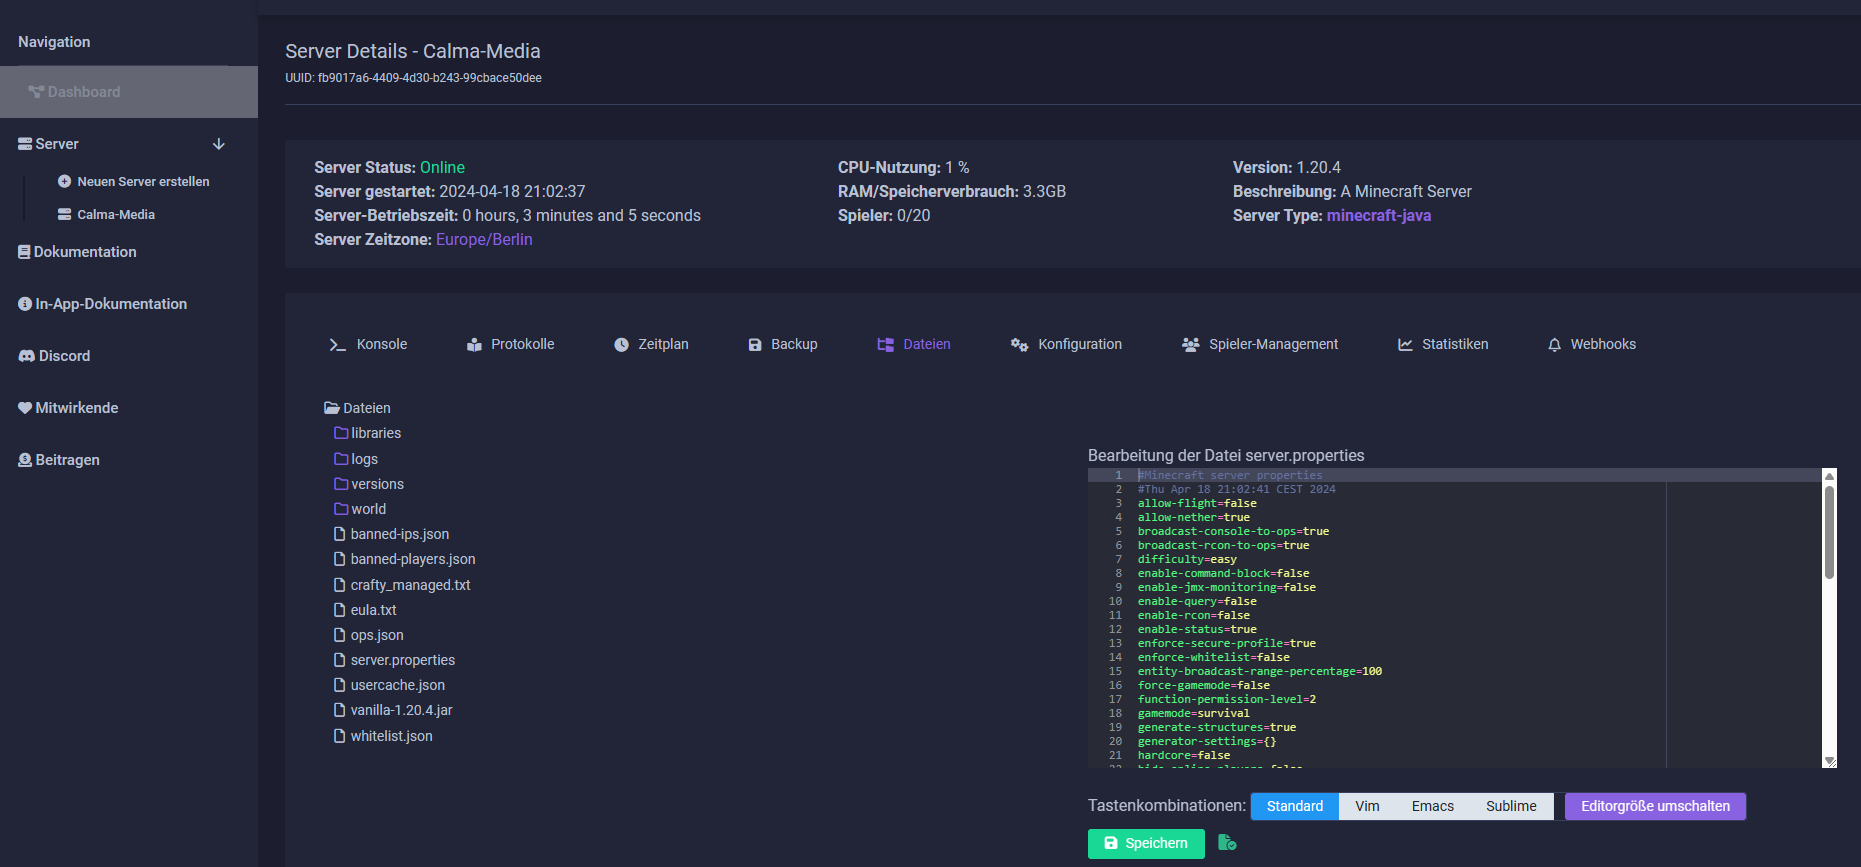Switch to the Zeitplan tab
Screen dimensions: 1861x867
(x=651, y=344)
